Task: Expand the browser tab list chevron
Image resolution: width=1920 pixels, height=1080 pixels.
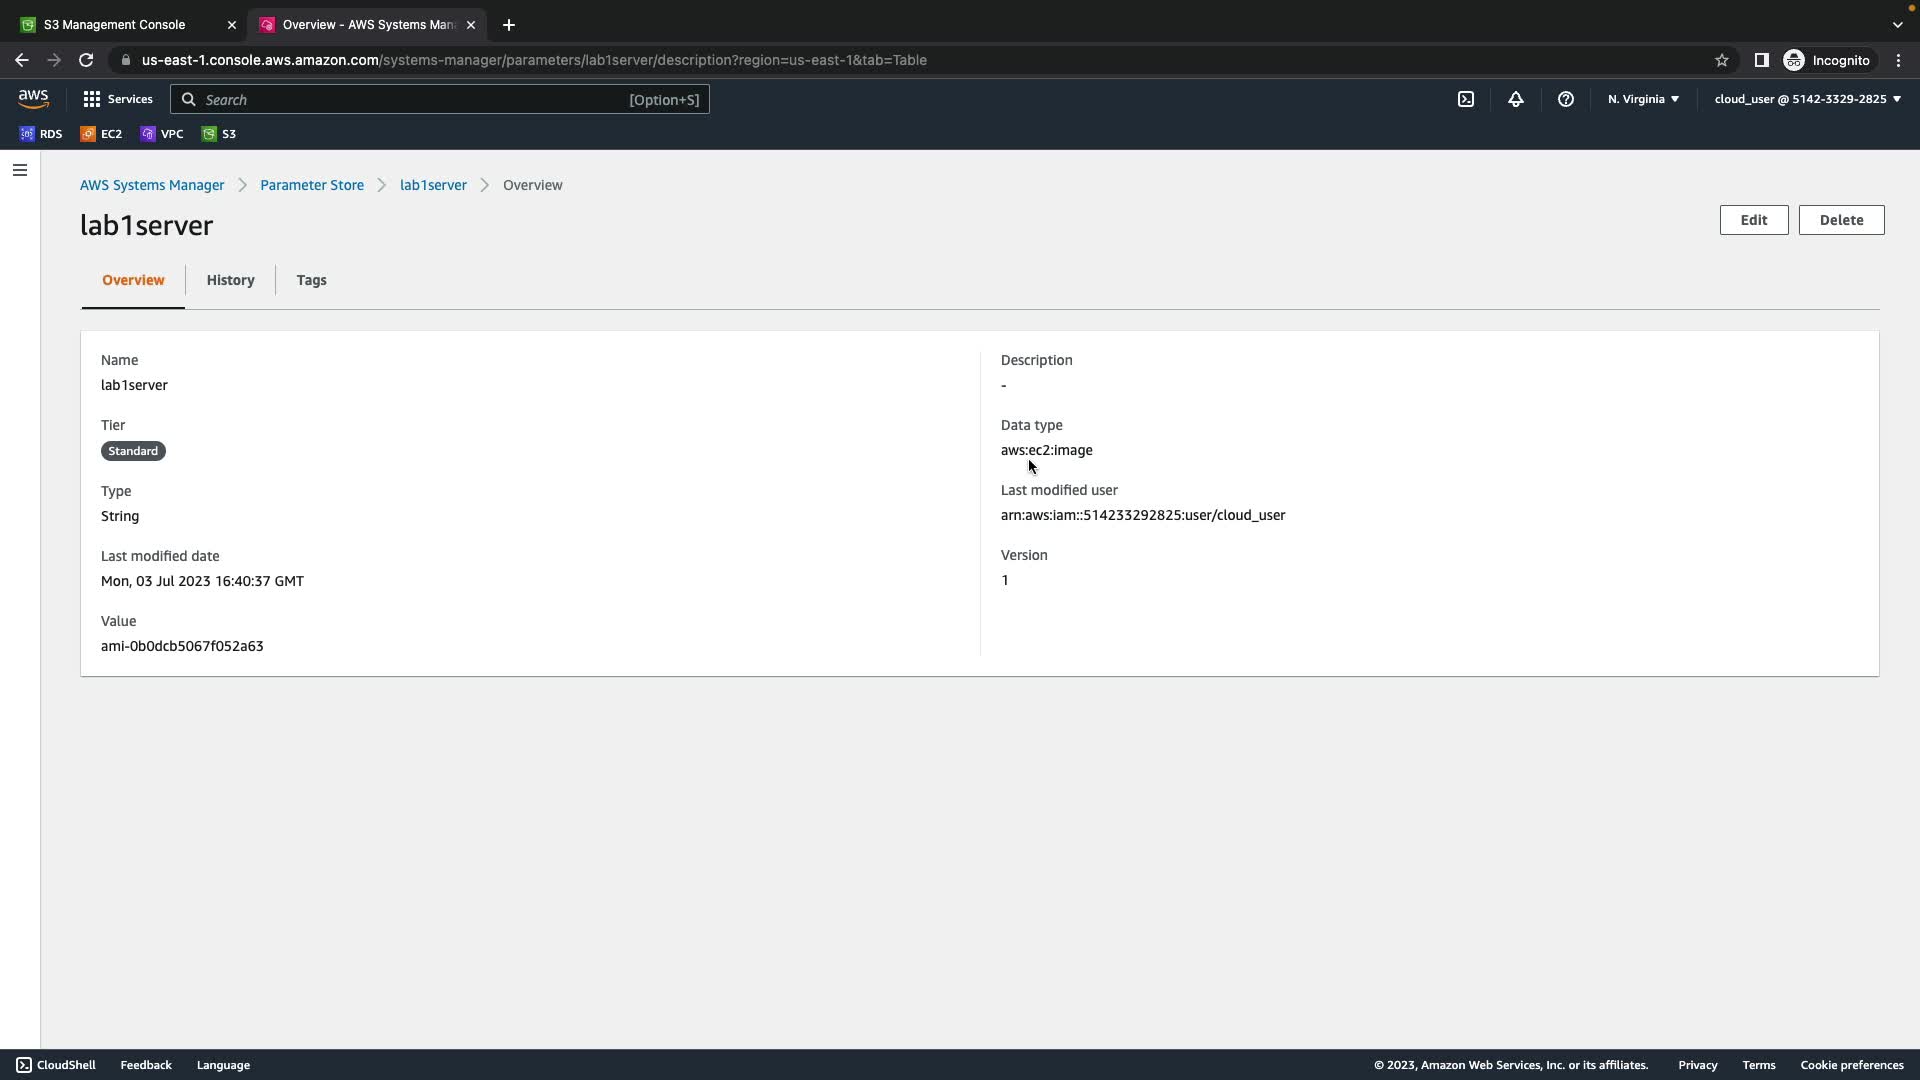Action: (x=1897, y=24)
